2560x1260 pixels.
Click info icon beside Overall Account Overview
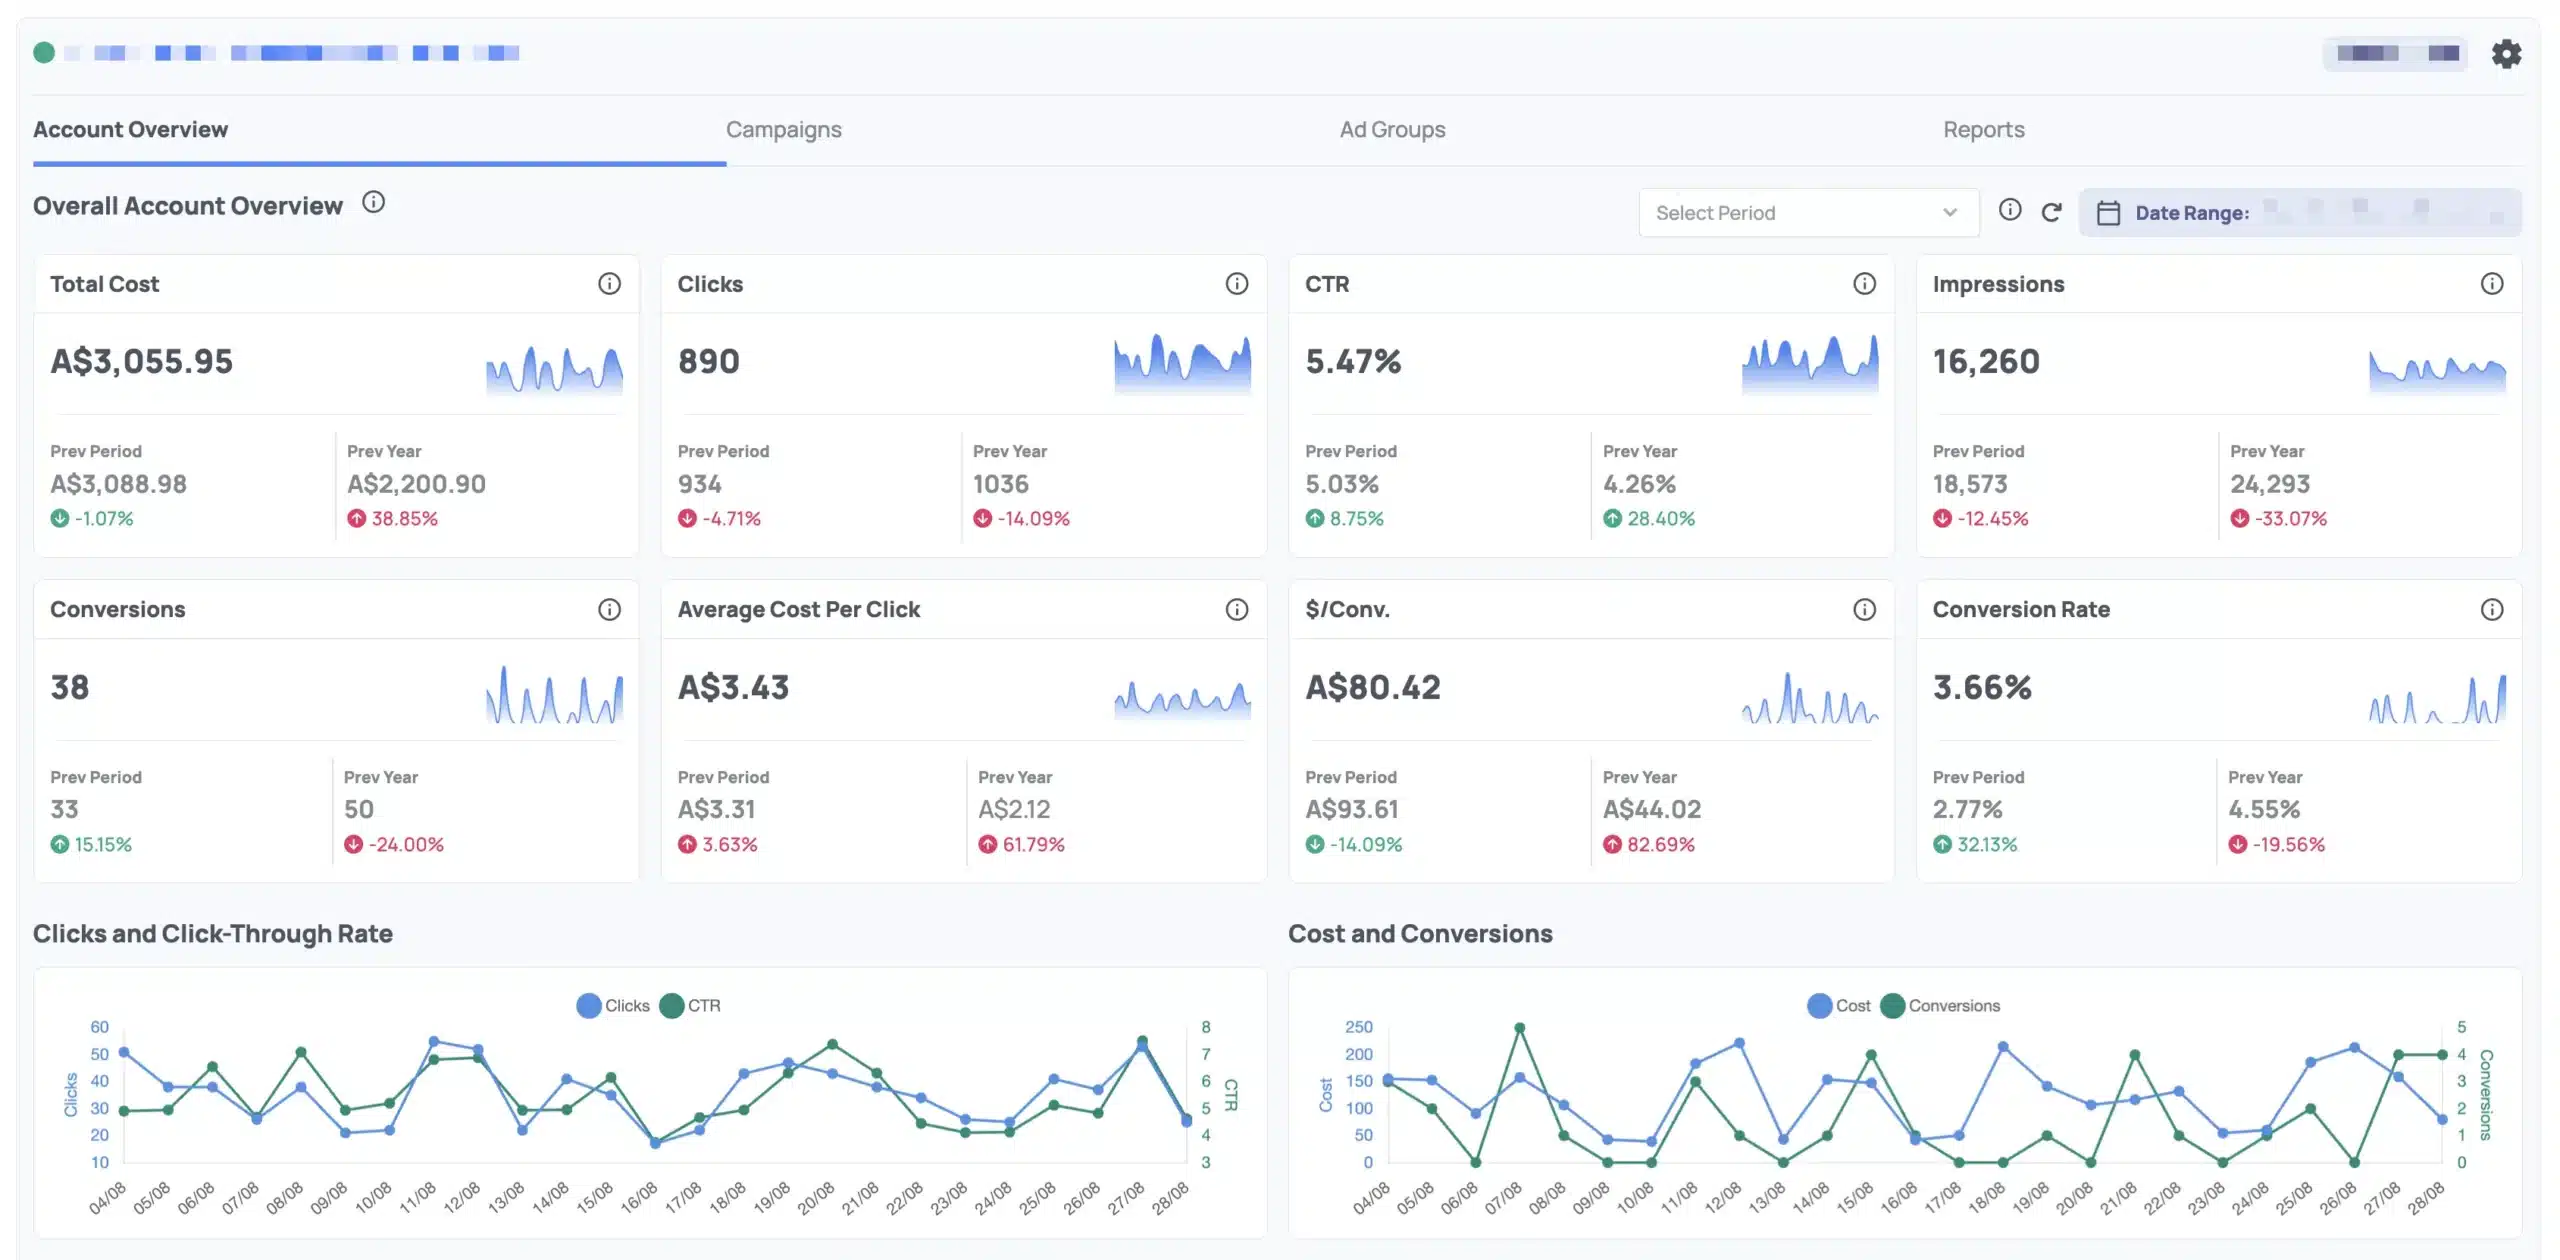(x=373, y=203)
